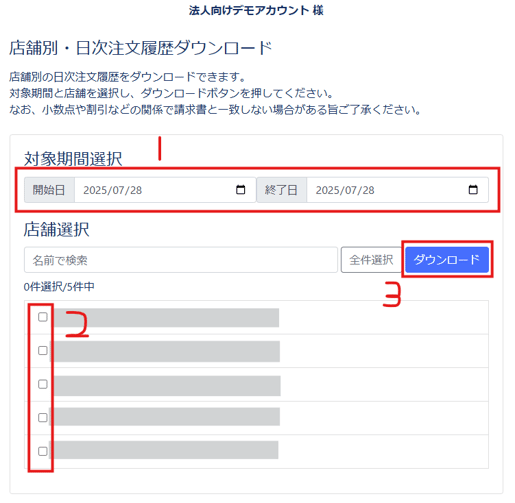Click the 0件選択/5件中 counter text
The width and height of the screenshot is (515, 503).
click(x=59, y=287)
